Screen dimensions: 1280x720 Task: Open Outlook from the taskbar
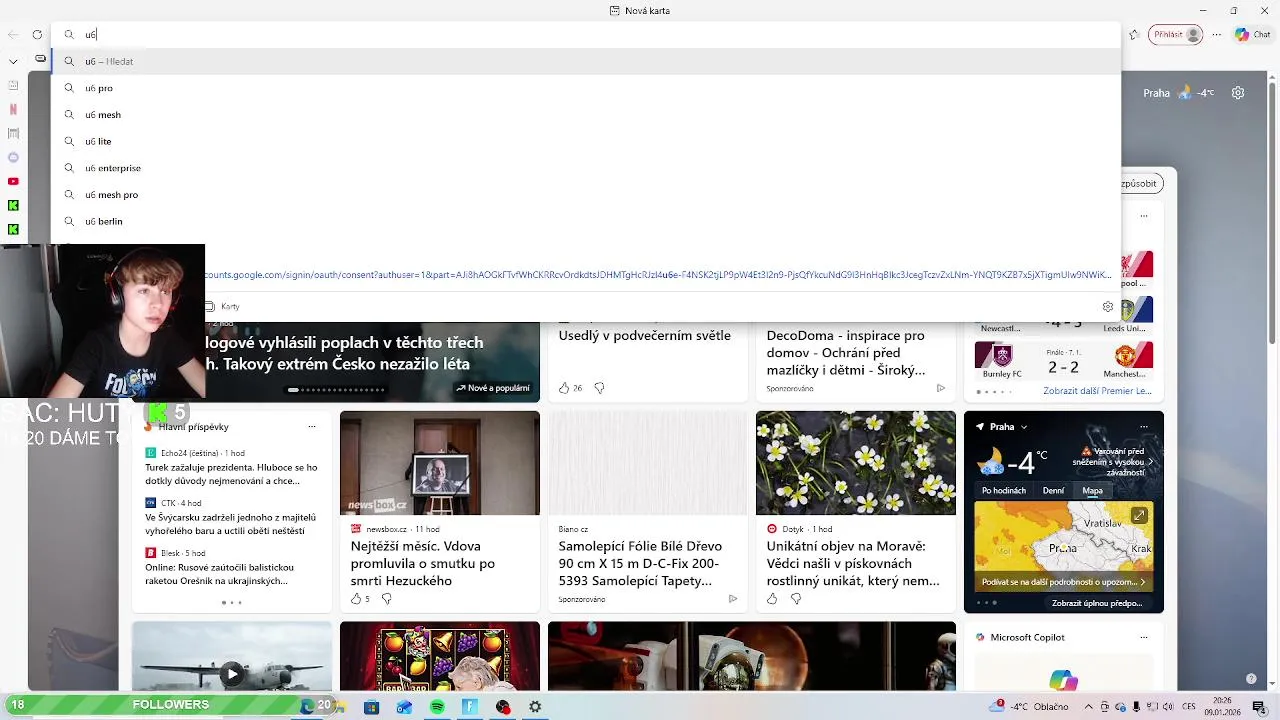pos(404,707)
